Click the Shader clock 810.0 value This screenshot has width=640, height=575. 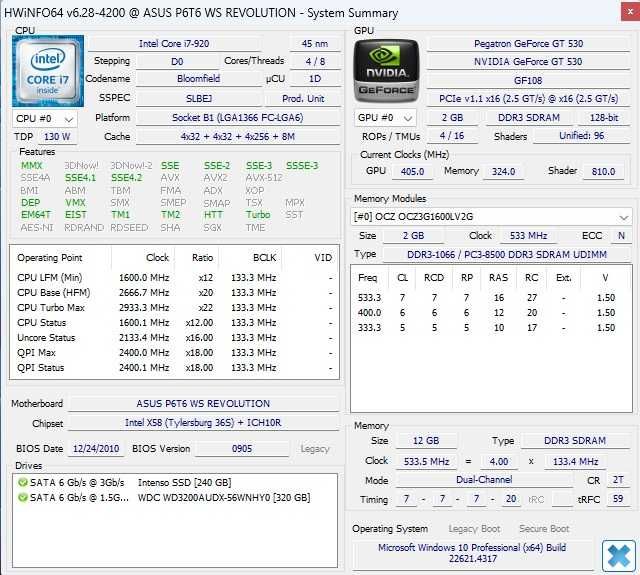click(603, 171)
